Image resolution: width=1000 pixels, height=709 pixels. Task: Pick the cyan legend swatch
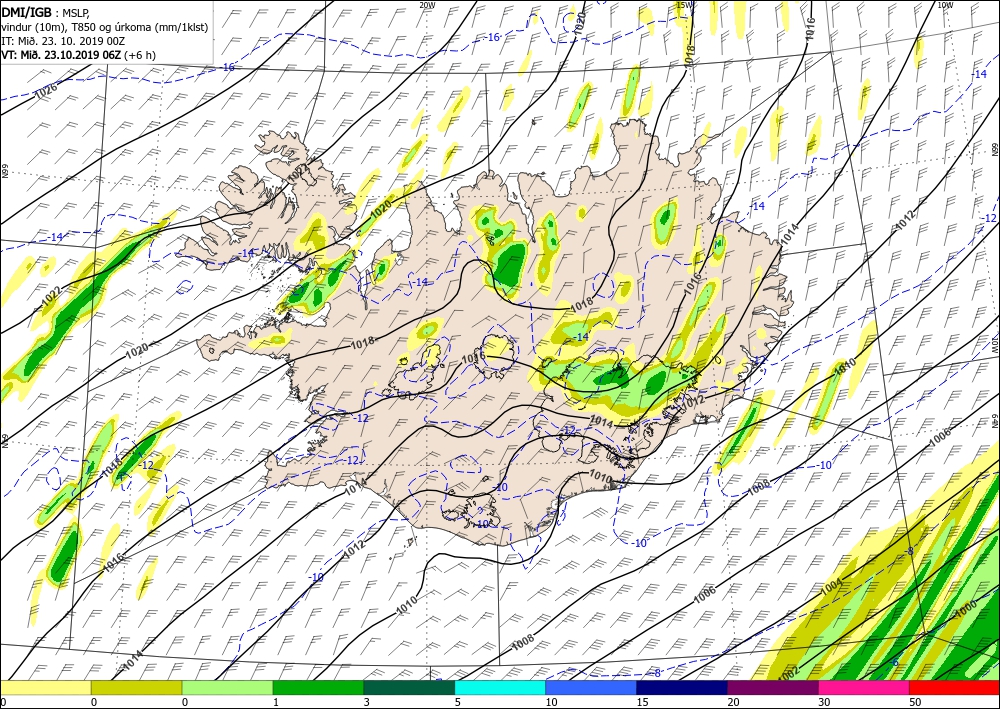coord(500,688)
